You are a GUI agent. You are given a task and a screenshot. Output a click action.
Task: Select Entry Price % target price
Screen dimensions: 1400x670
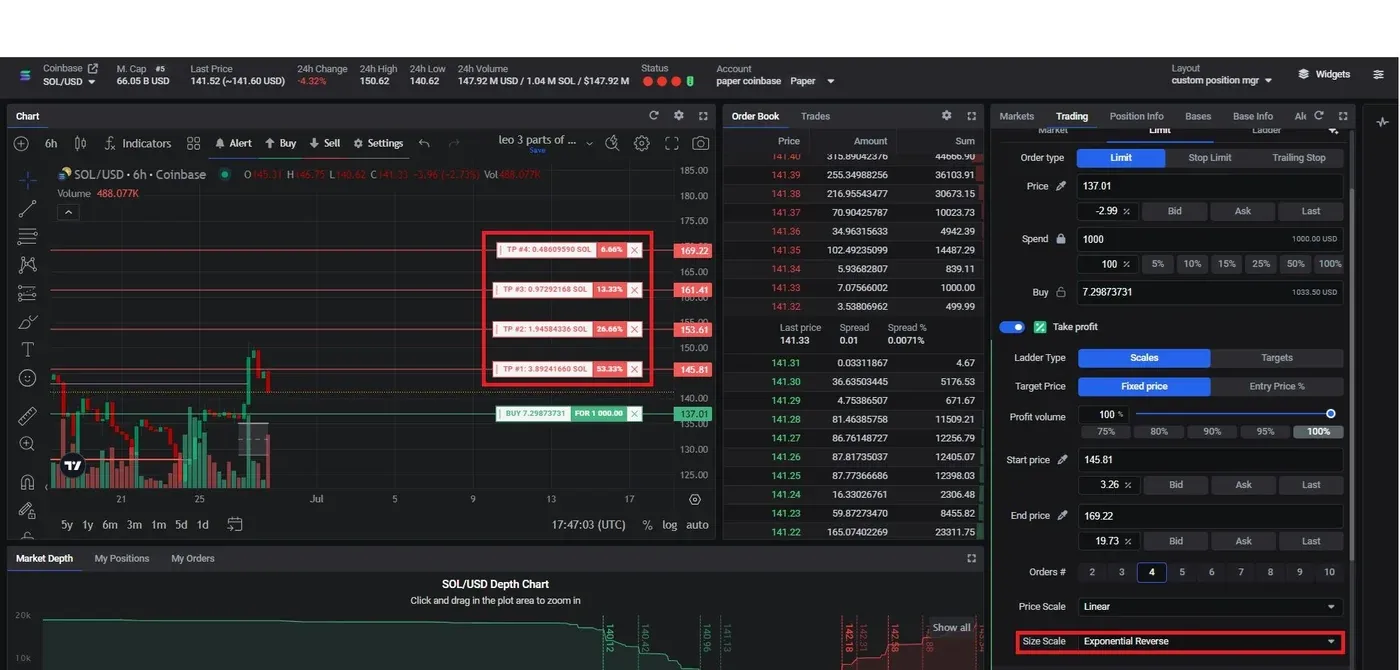[x=1277, y=386]
